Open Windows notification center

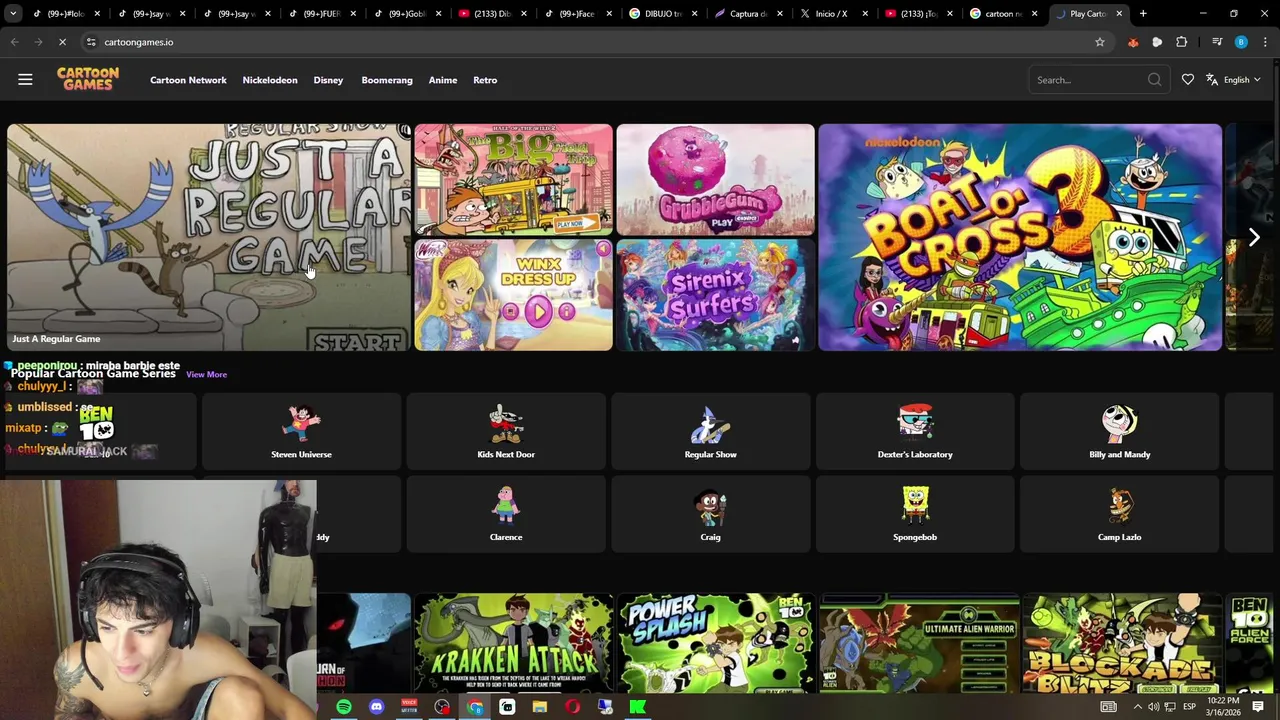(x=1258, y=707)
